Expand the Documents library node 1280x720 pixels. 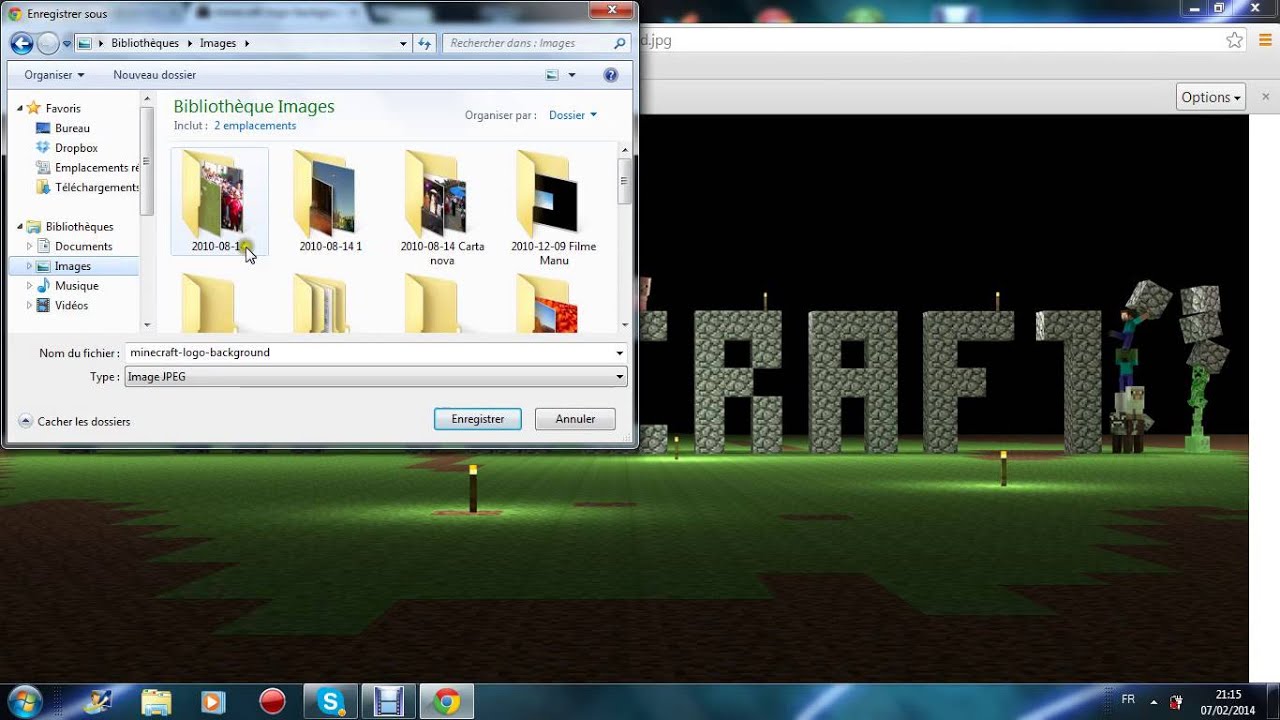pyautogui.click(x=29, y=246)
